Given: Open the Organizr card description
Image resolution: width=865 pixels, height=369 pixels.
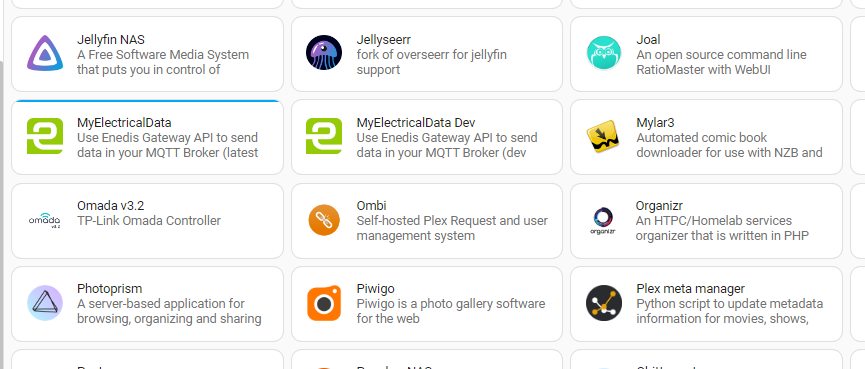Looking at the screenshot, I should coord(722,228).
